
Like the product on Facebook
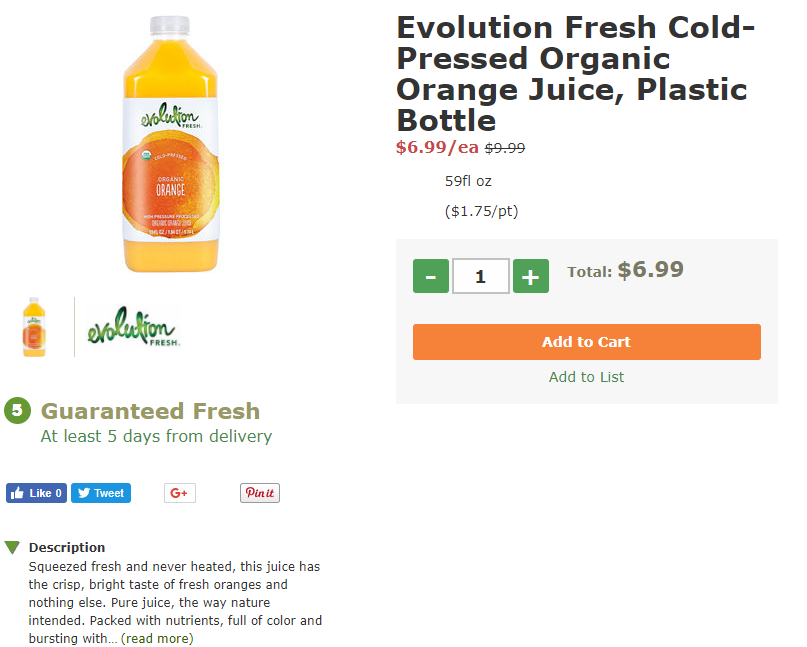[x=36, y=493]
